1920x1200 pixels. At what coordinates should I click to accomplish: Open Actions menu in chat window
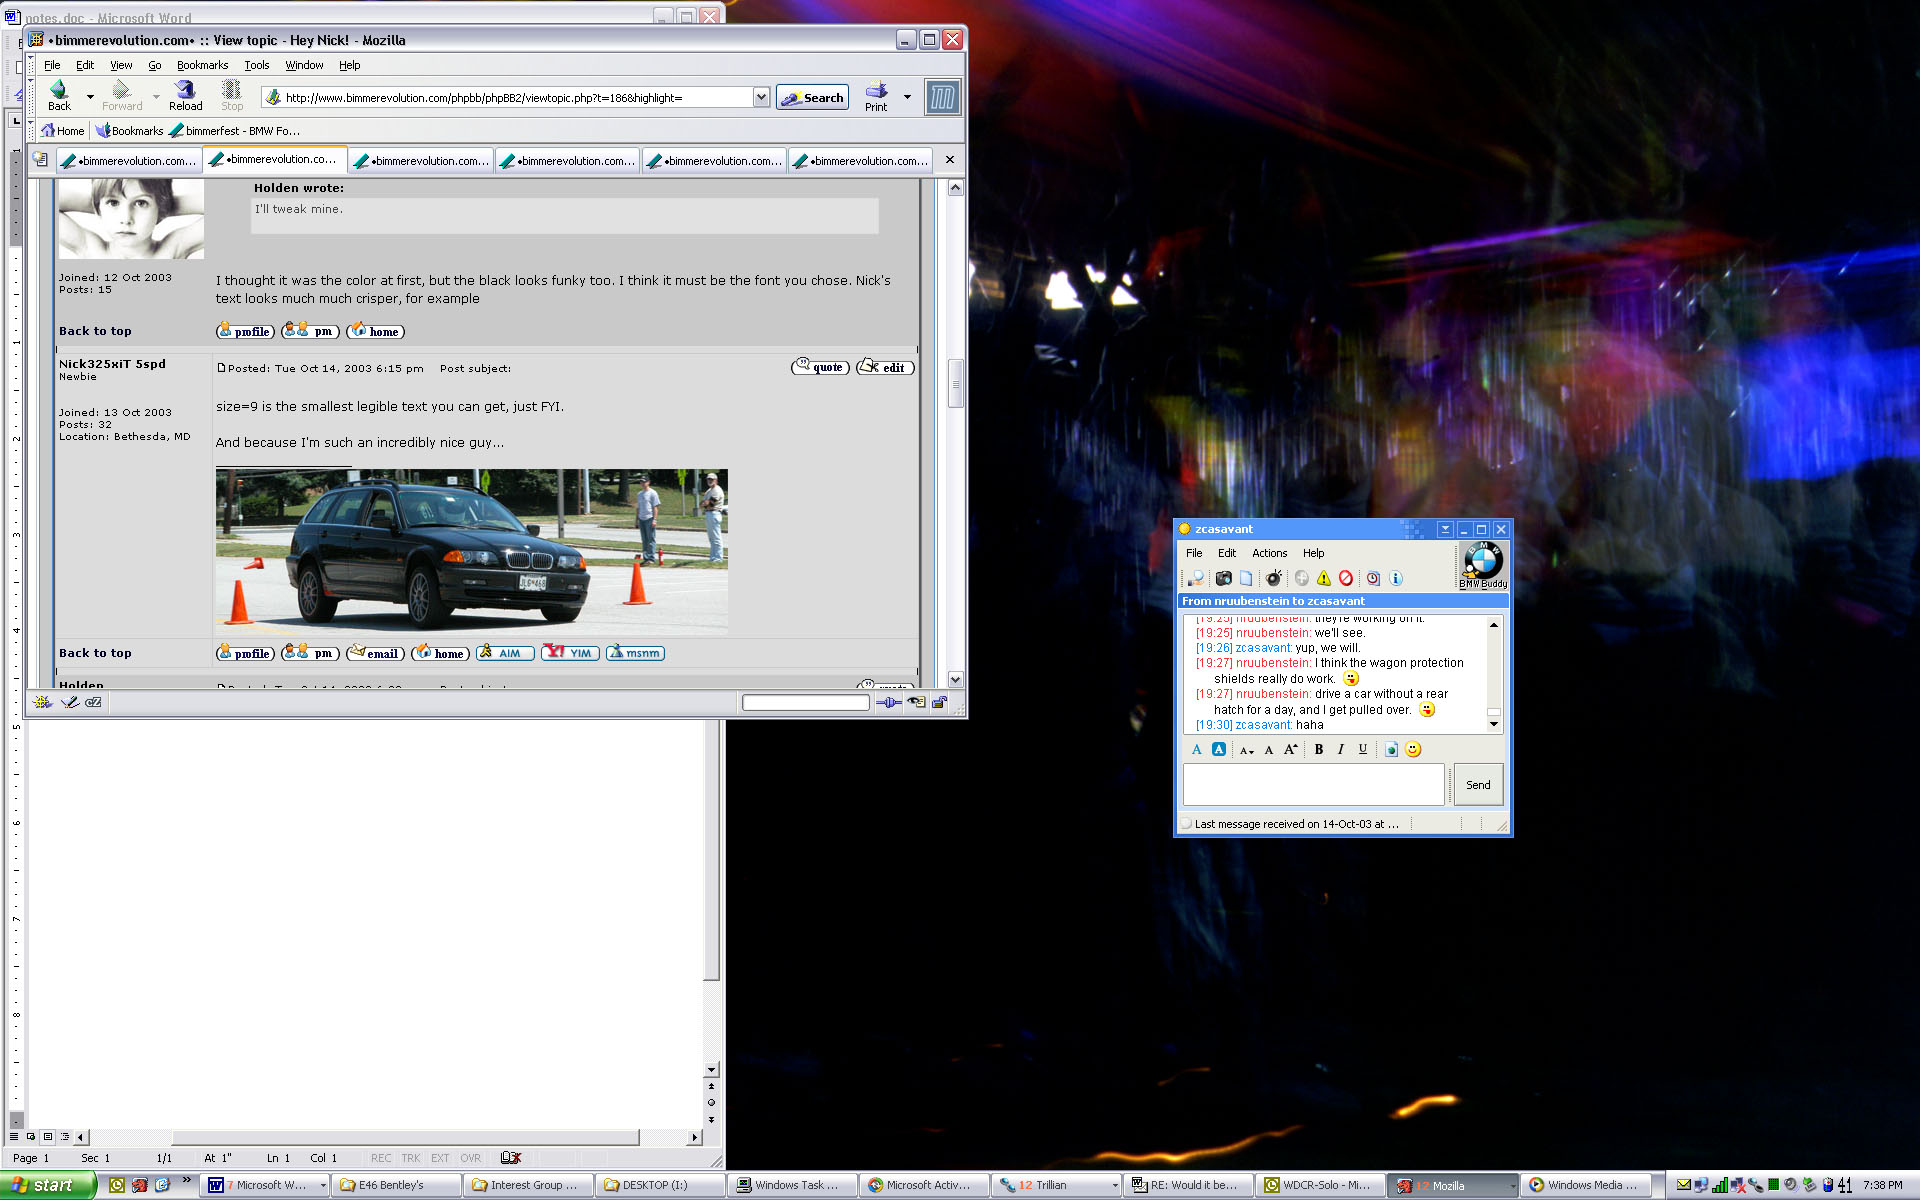click(1269, 553)
